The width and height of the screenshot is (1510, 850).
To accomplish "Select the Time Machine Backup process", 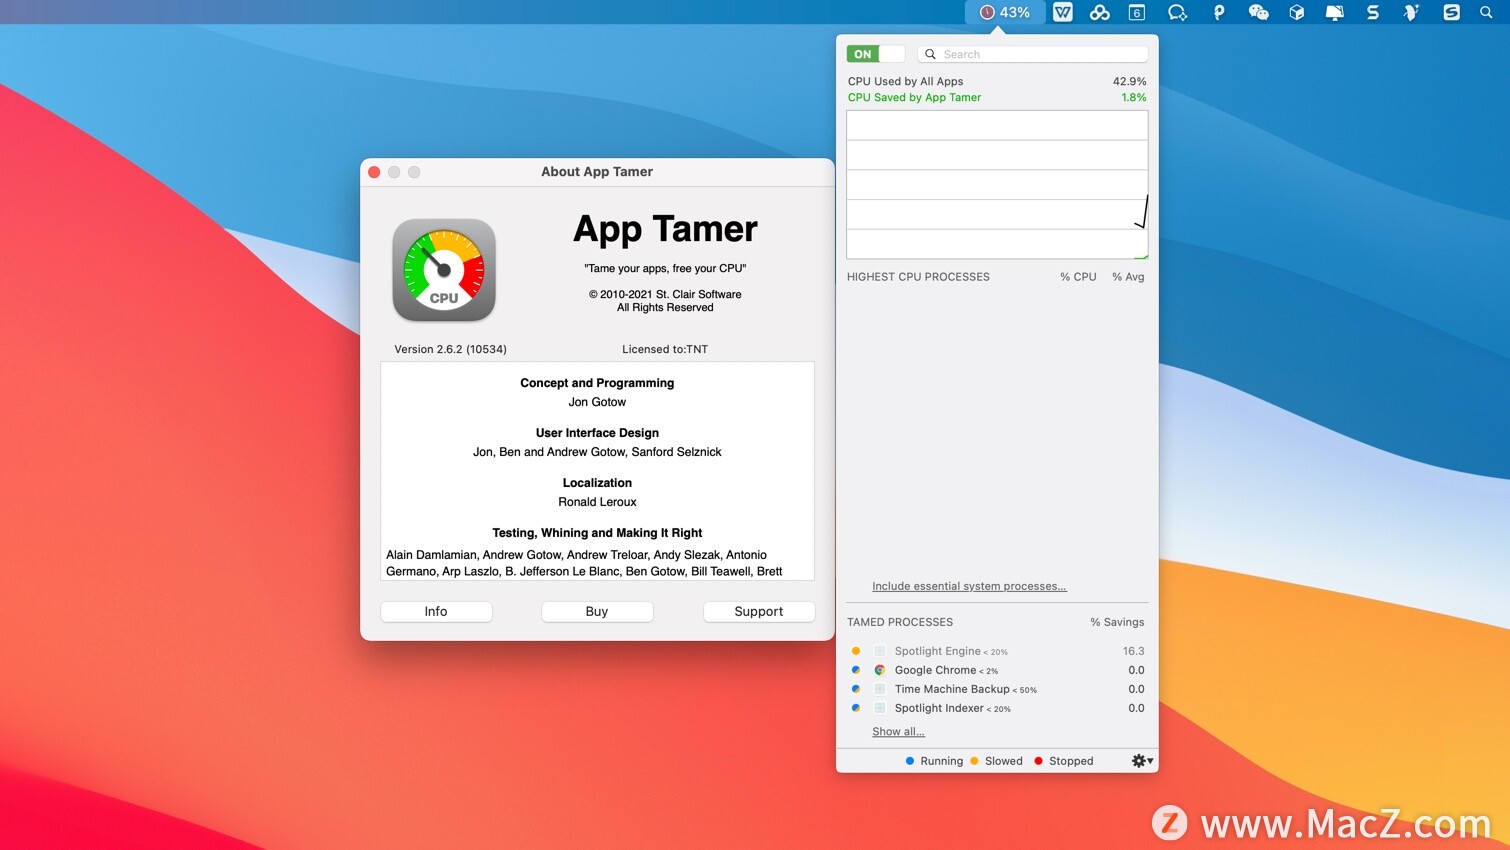I will 997,689.
